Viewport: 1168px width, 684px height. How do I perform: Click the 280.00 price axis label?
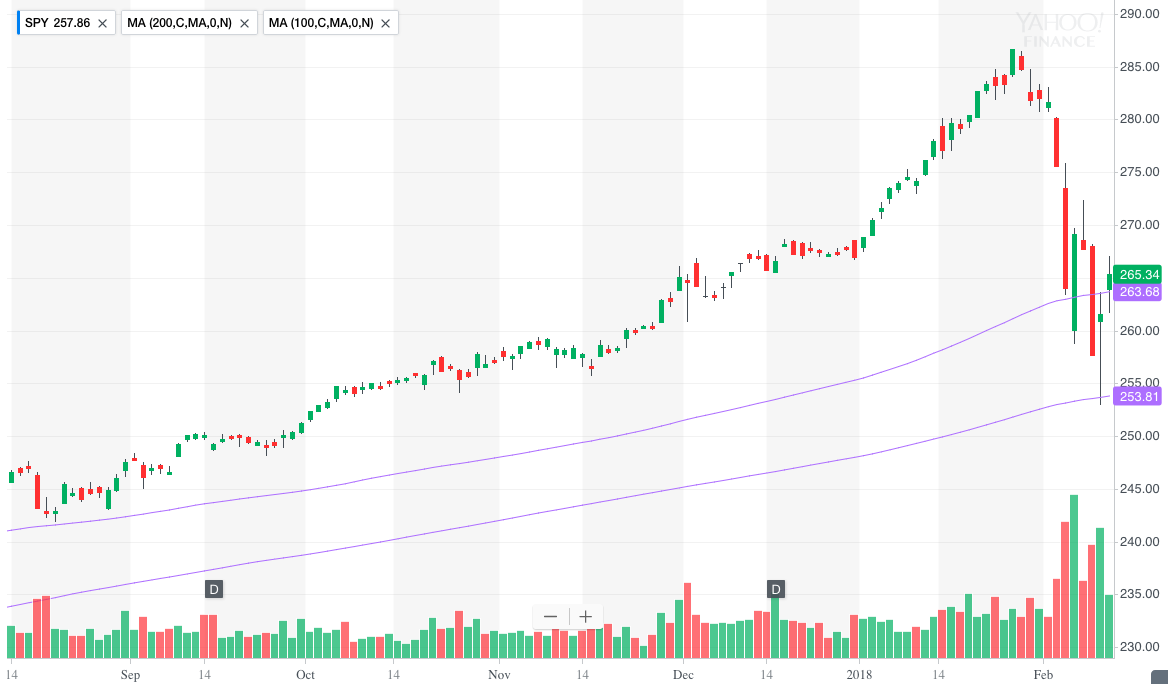coord(1140,118)
